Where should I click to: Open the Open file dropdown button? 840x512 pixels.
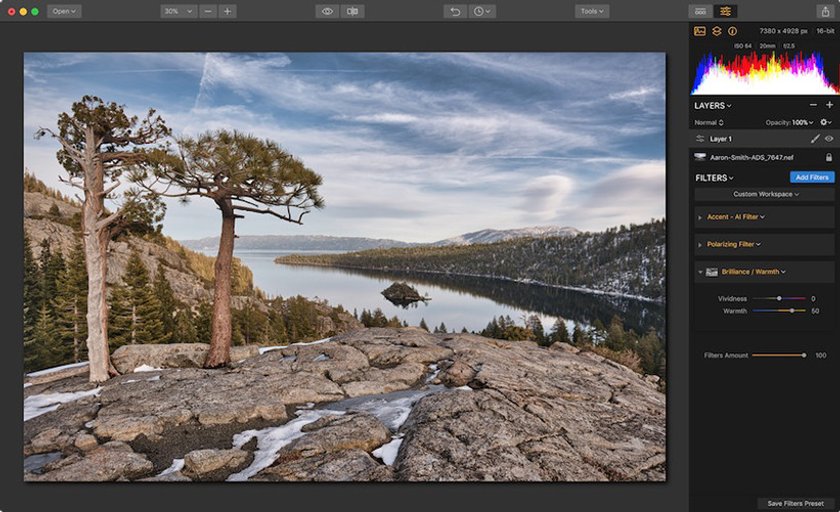(x=64, y=11)
